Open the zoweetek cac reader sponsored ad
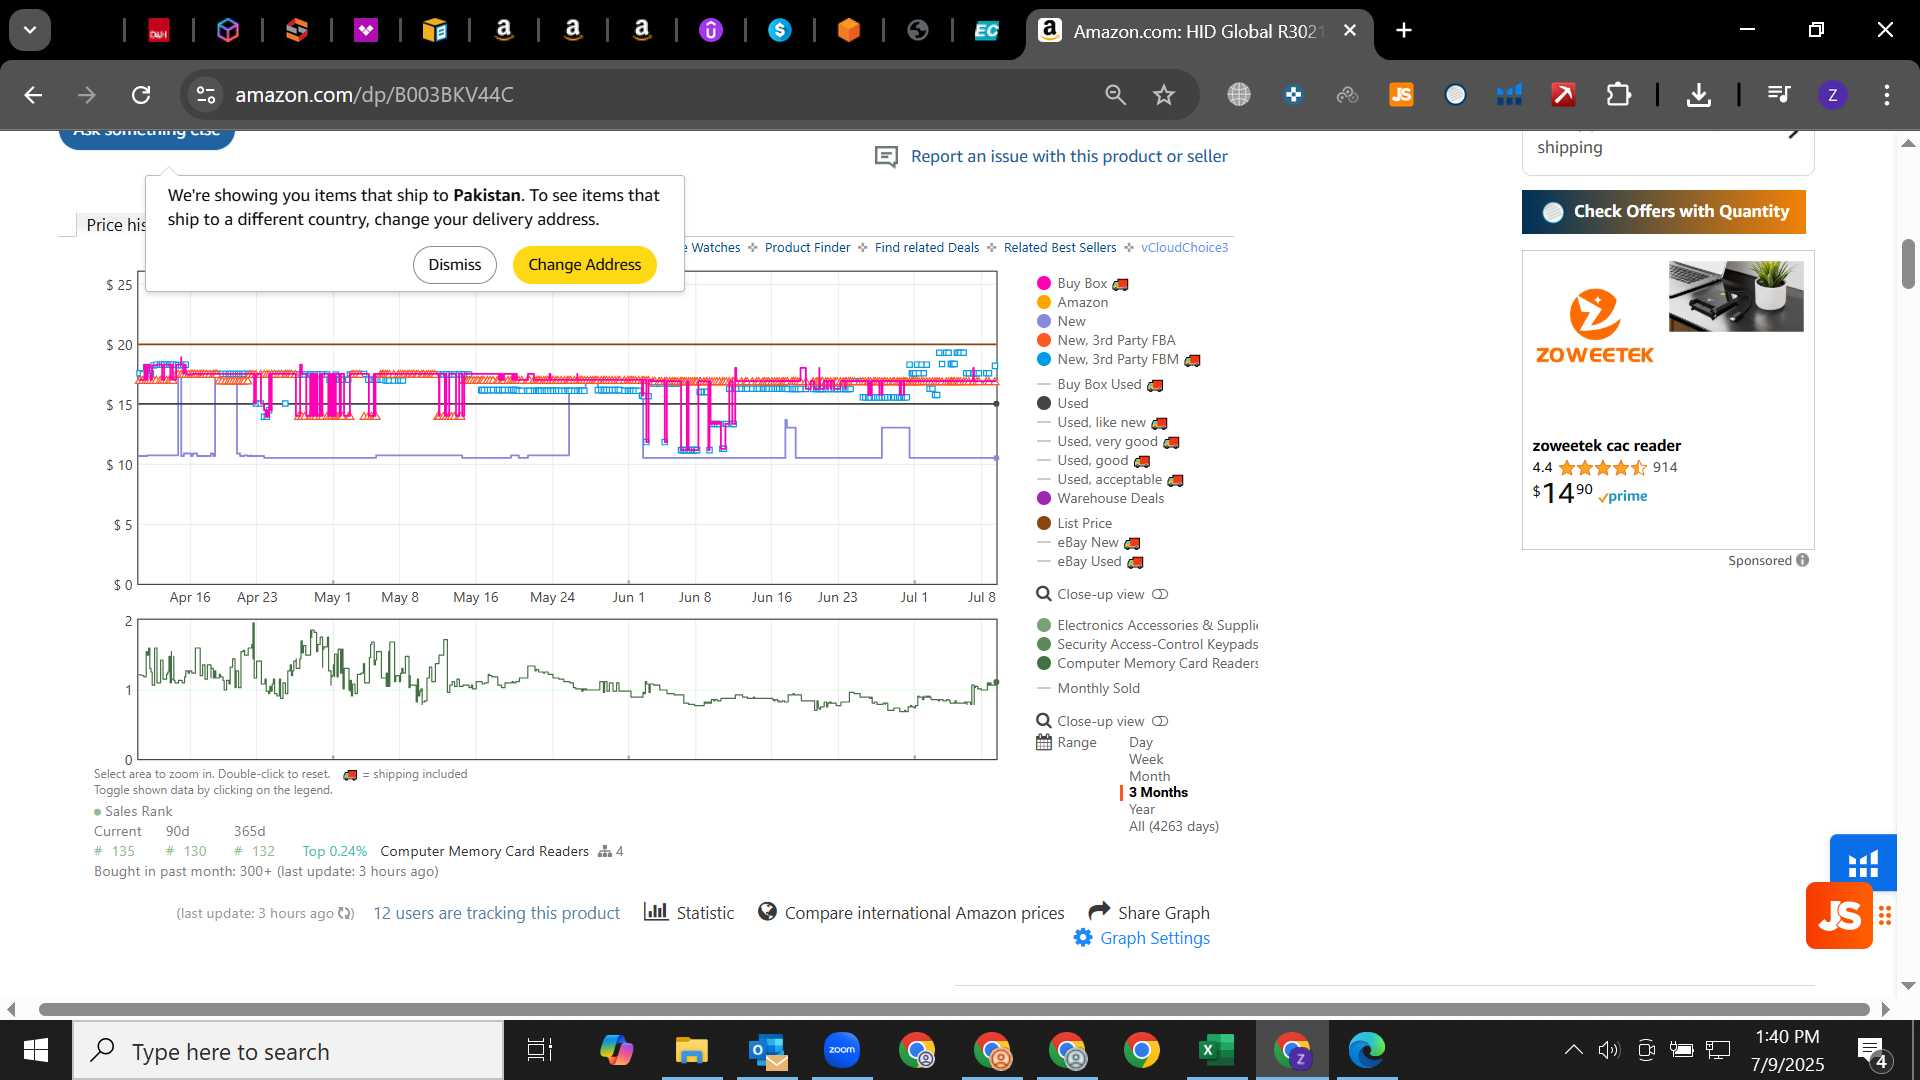Image resolution: width=1920 pixels, height=1080 pixels. pyautogui.click(x=1668, y=400)
